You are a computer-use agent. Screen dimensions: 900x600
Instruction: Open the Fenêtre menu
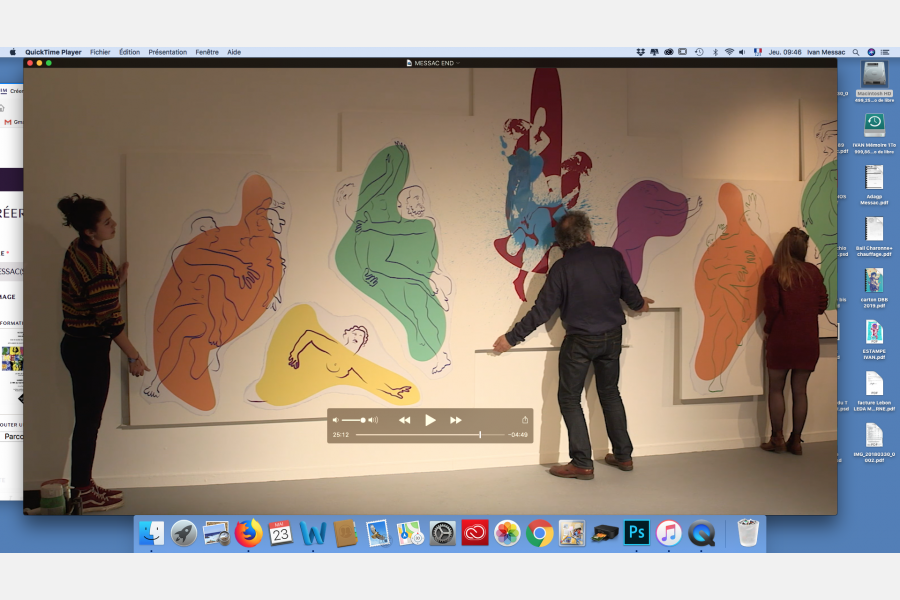pyautogui.click(x=207, y=52)
